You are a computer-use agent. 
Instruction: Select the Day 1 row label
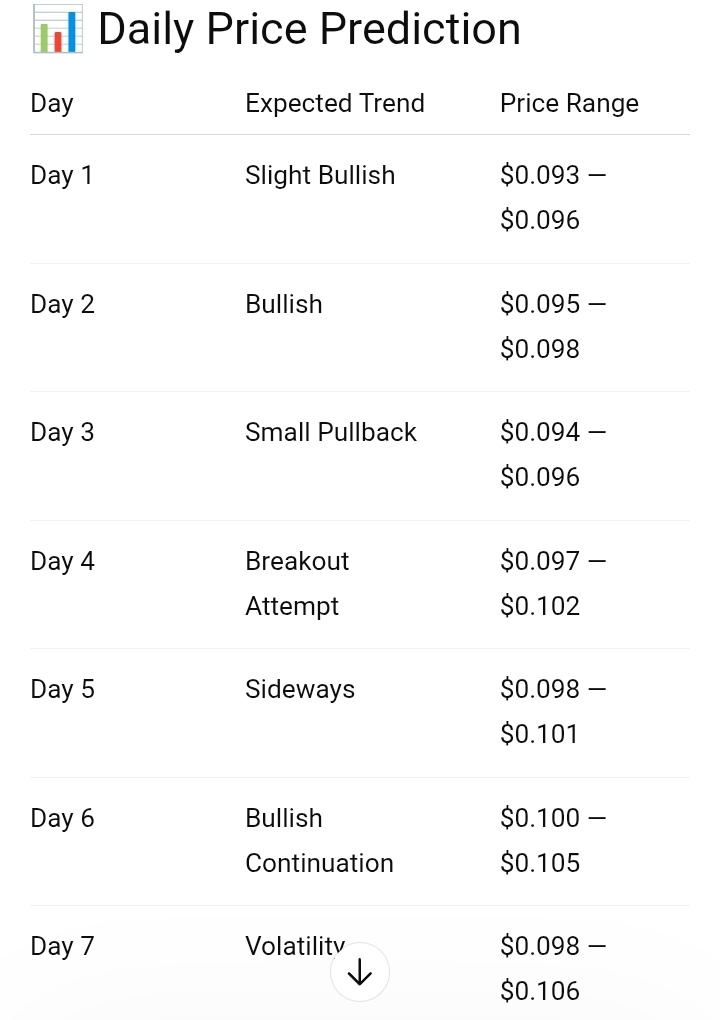pos(62,175)
